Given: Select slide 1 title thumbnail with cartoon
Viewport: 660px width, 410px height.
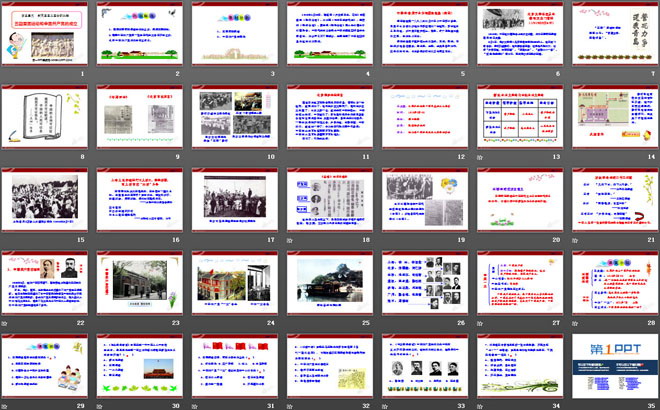Looking at the screenshot, I should pyautogui.click(x=46, y=35).
